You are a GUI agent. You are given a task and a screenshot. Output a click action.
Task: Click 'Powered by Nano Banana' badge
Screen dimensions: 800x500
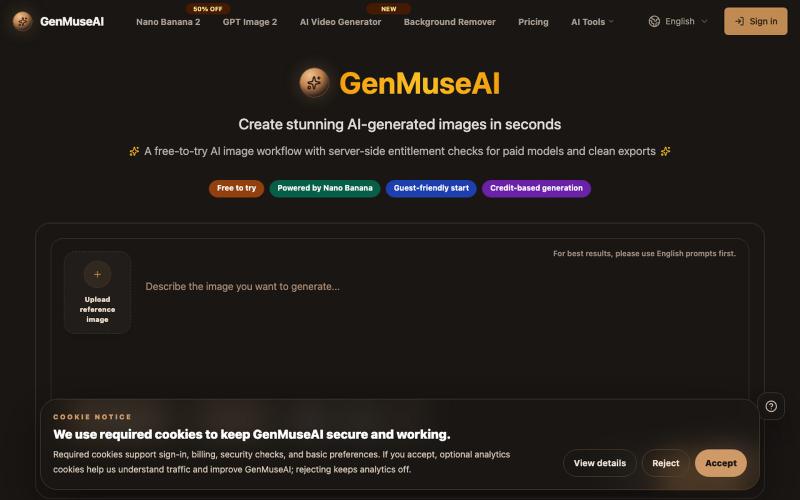pyautogui.click(x=324, y=188)
